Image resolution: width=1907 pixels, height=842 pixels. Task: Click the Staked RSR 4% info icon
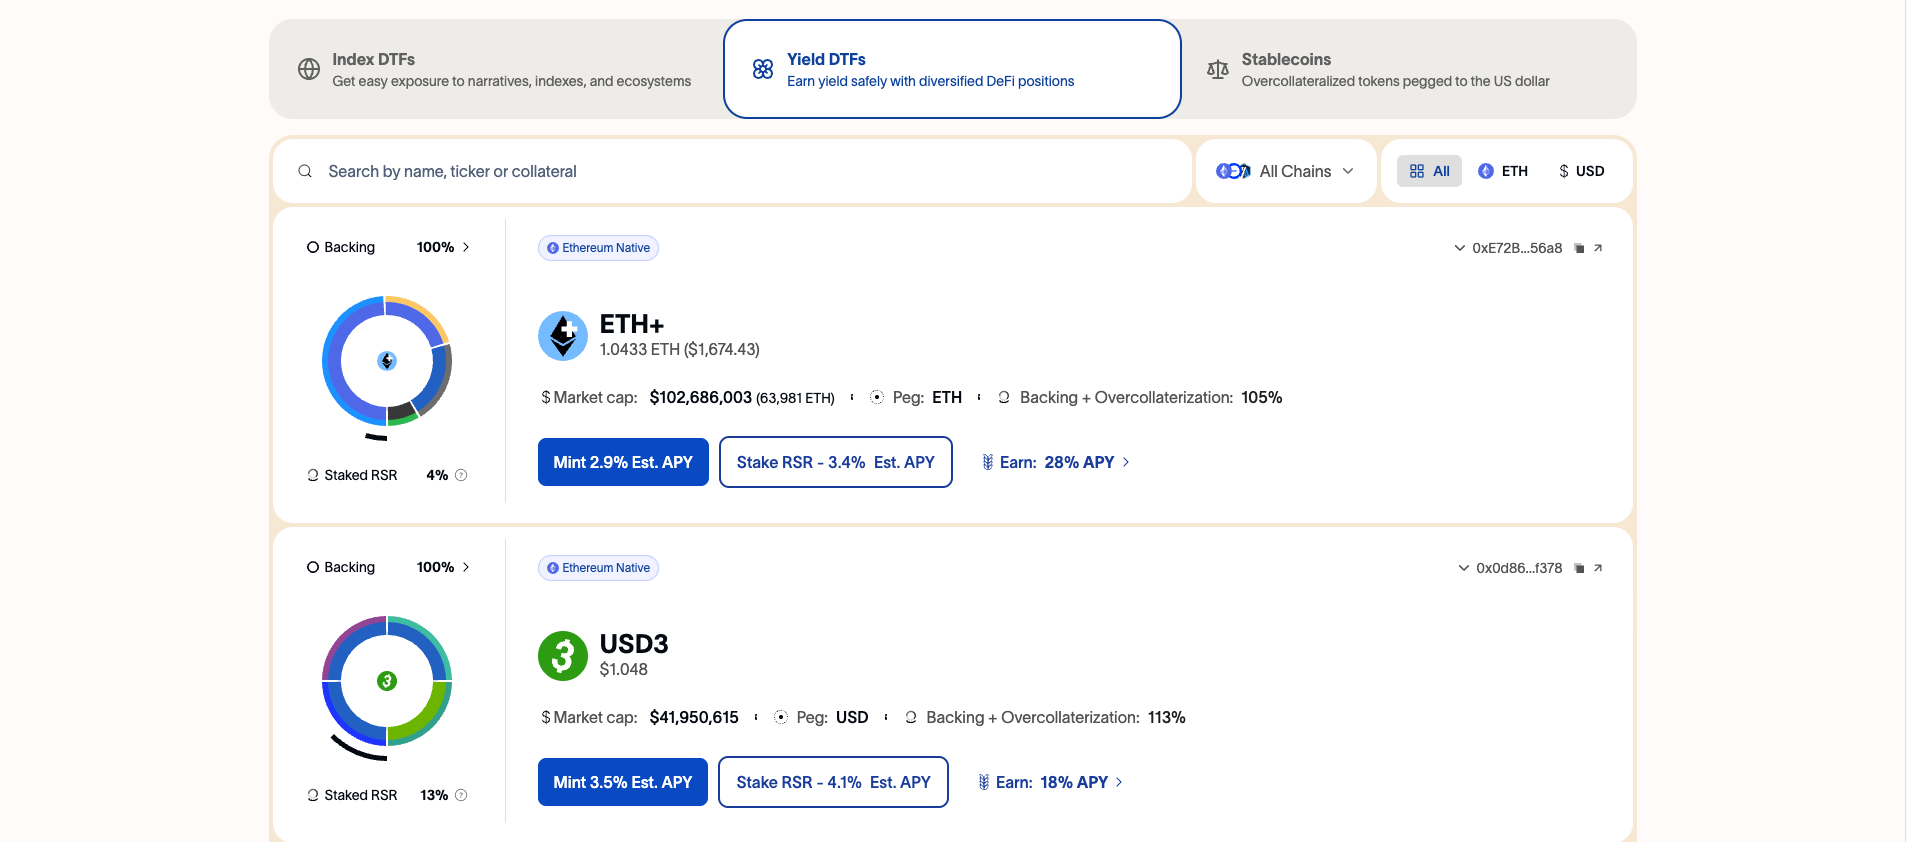pyautogui.click(x=461, y=475)
